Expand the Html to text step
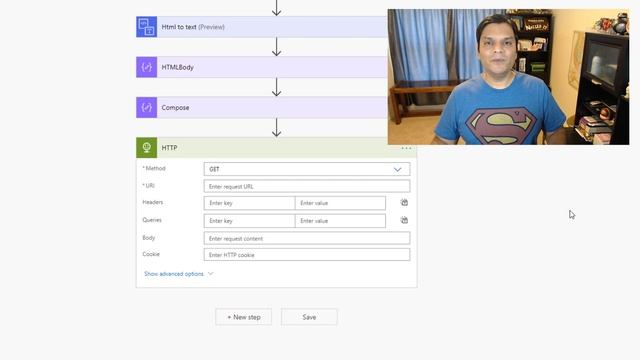 [x=262, y=27]
